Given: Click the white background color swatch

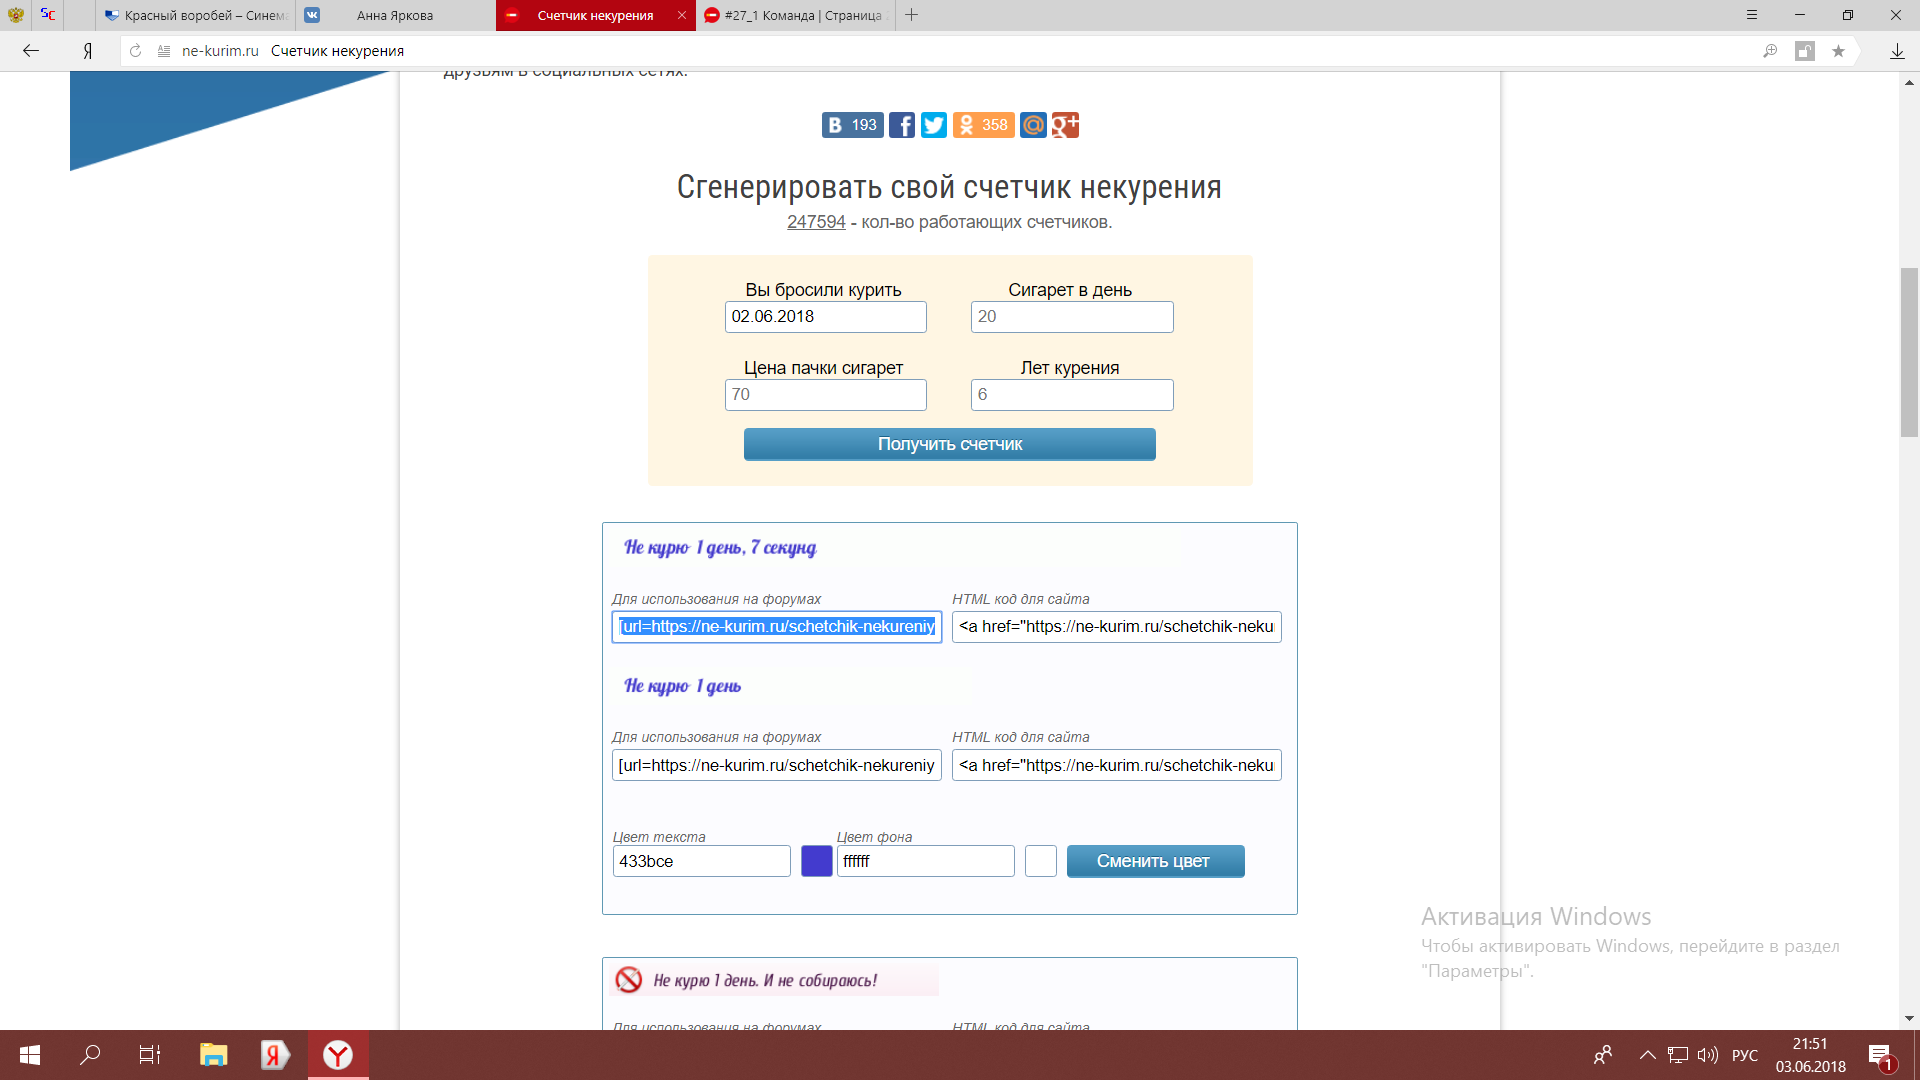Looking at the screenshot, I should [x=1040, y=861].
